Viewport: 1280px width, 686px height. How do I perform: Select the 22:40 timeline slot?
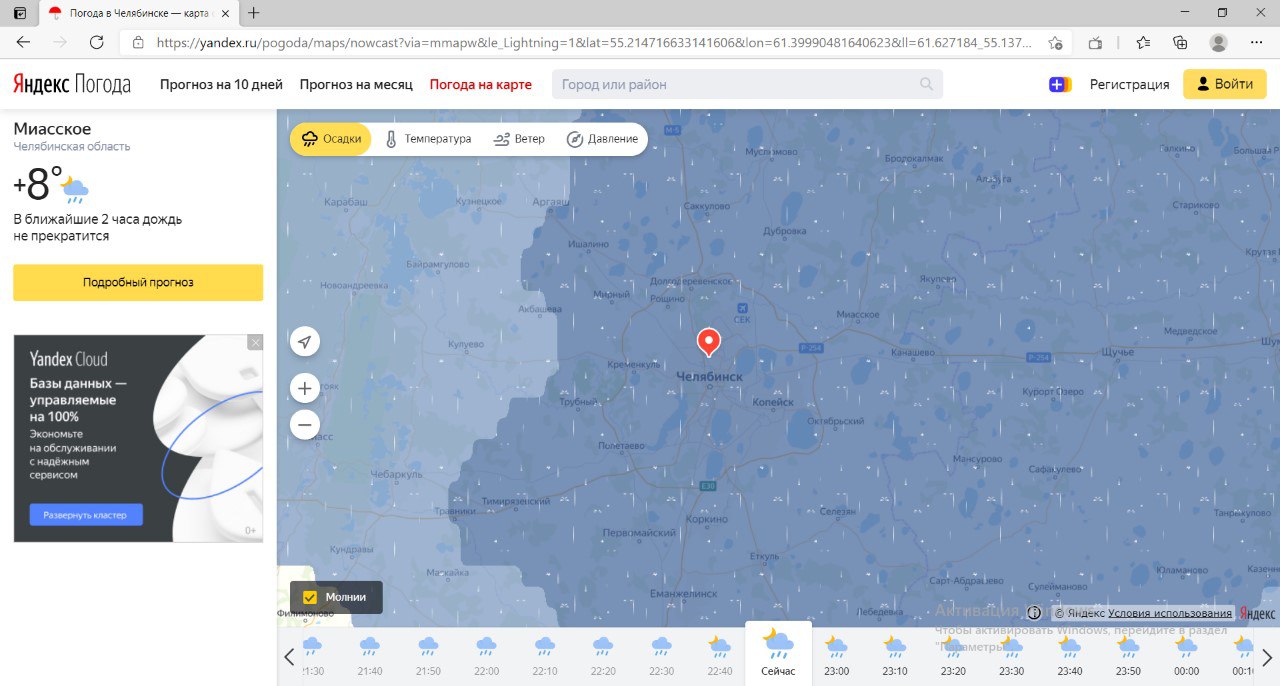point(719,656)
